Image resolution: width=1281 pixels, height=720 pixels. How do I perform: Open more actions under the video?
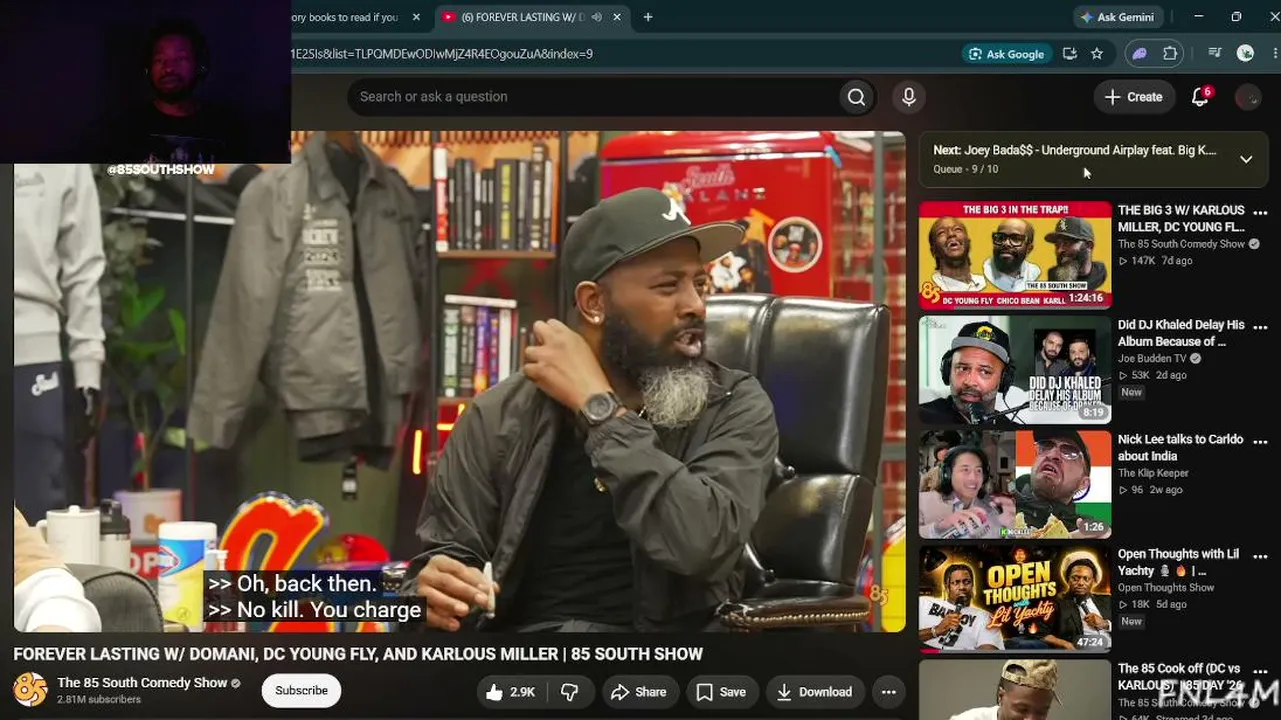coord(888,692)
